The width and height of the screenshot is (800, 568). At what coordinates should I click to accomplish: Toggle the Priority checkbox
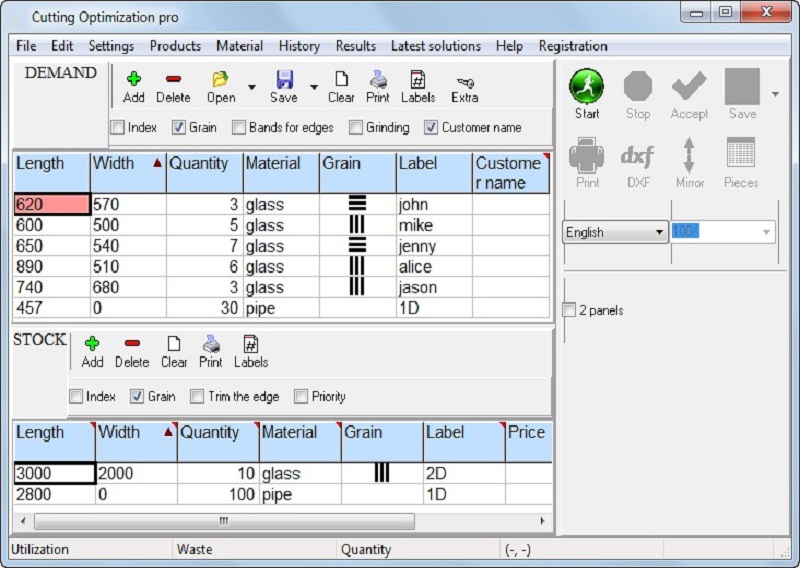(301, 396)
